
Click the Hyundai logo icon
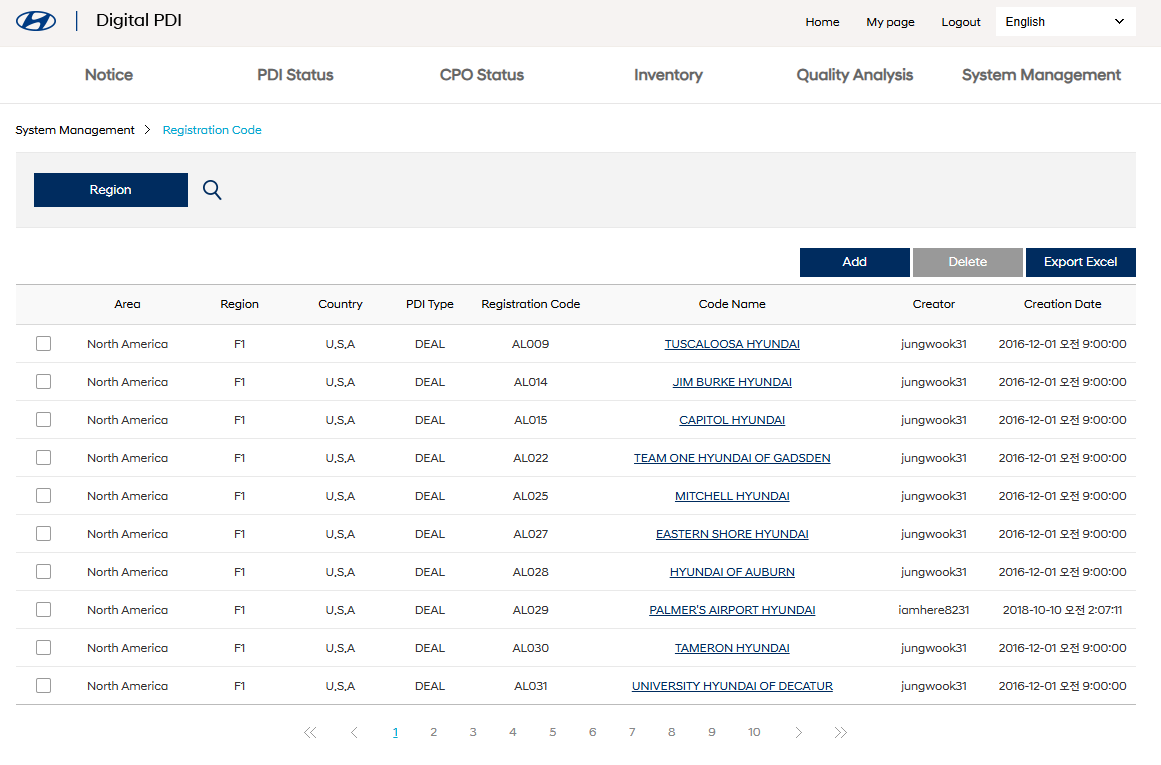coord(36,21)
